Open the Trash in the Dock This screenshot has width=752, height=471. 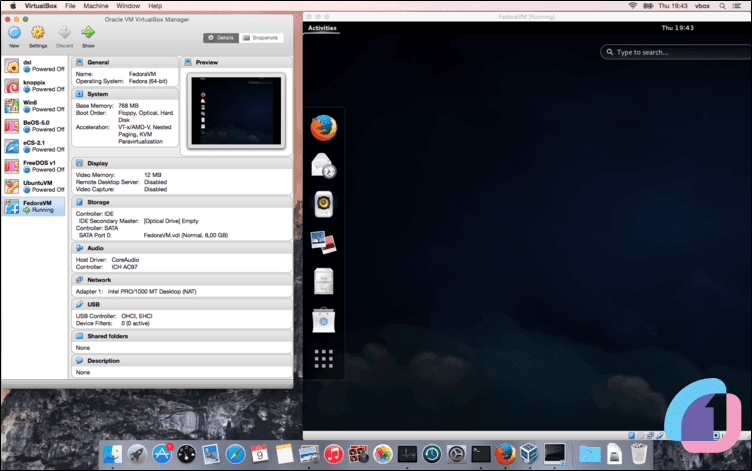point(639,454)
